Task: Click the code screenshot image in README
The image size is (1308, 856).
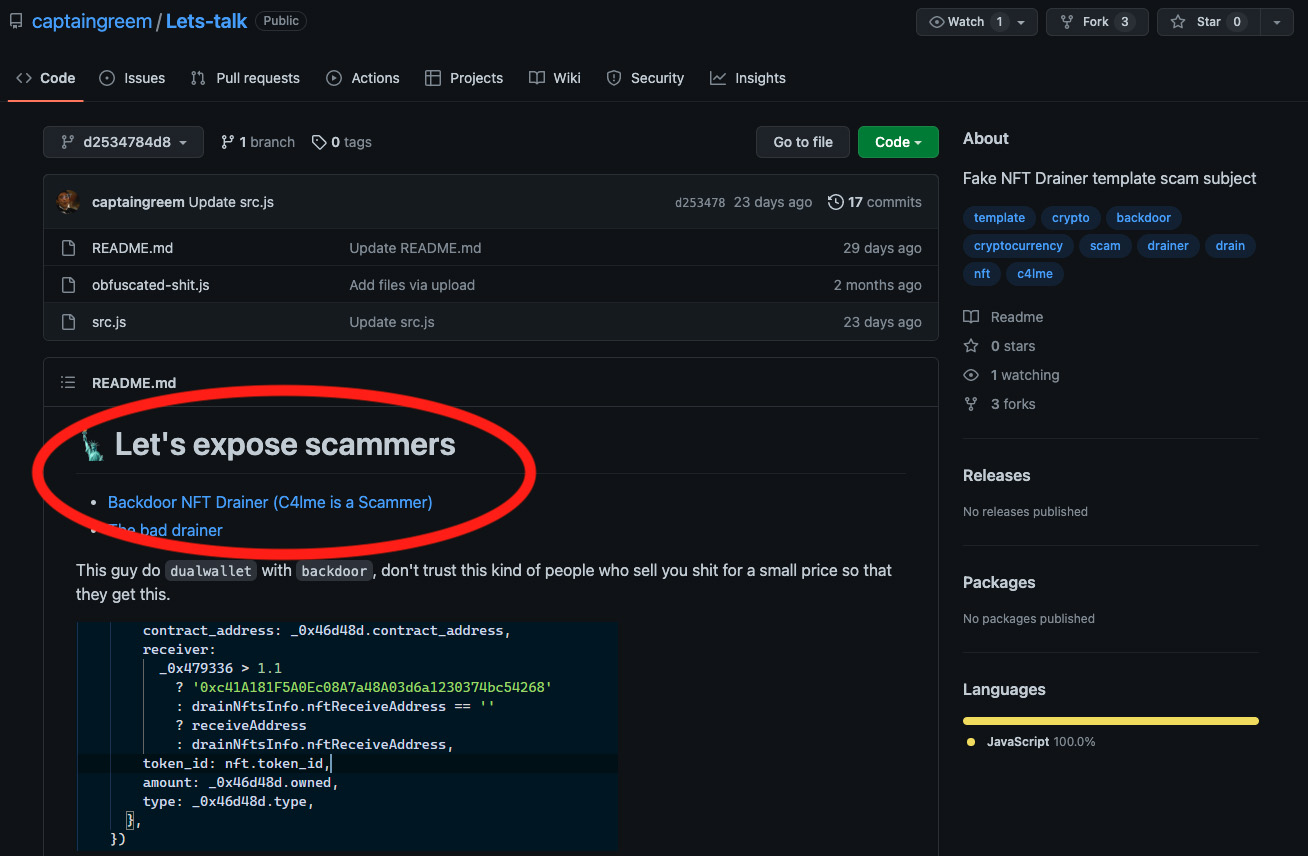Action: pyautogui.click(x=347, y=737)
